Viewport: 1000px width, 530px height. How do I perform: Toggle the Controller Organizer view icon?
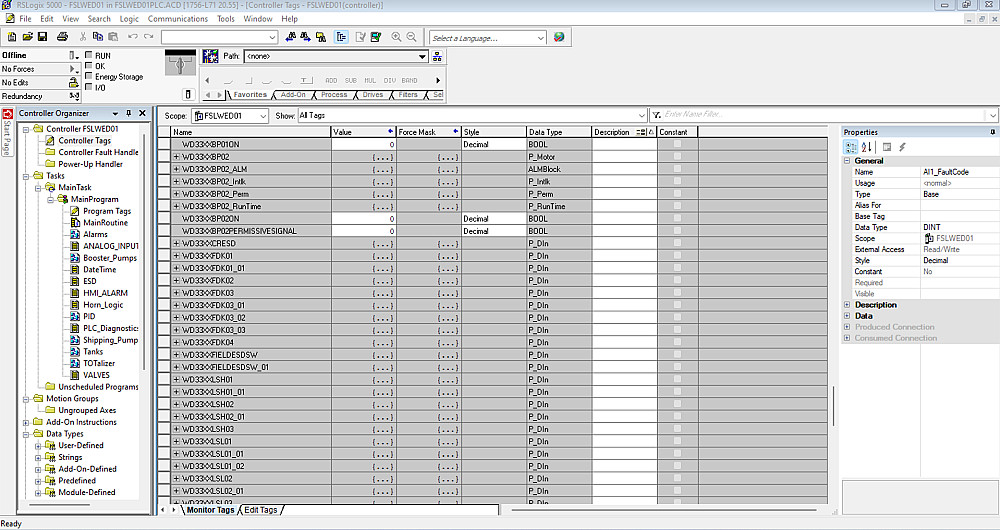[x=341, y=37]
